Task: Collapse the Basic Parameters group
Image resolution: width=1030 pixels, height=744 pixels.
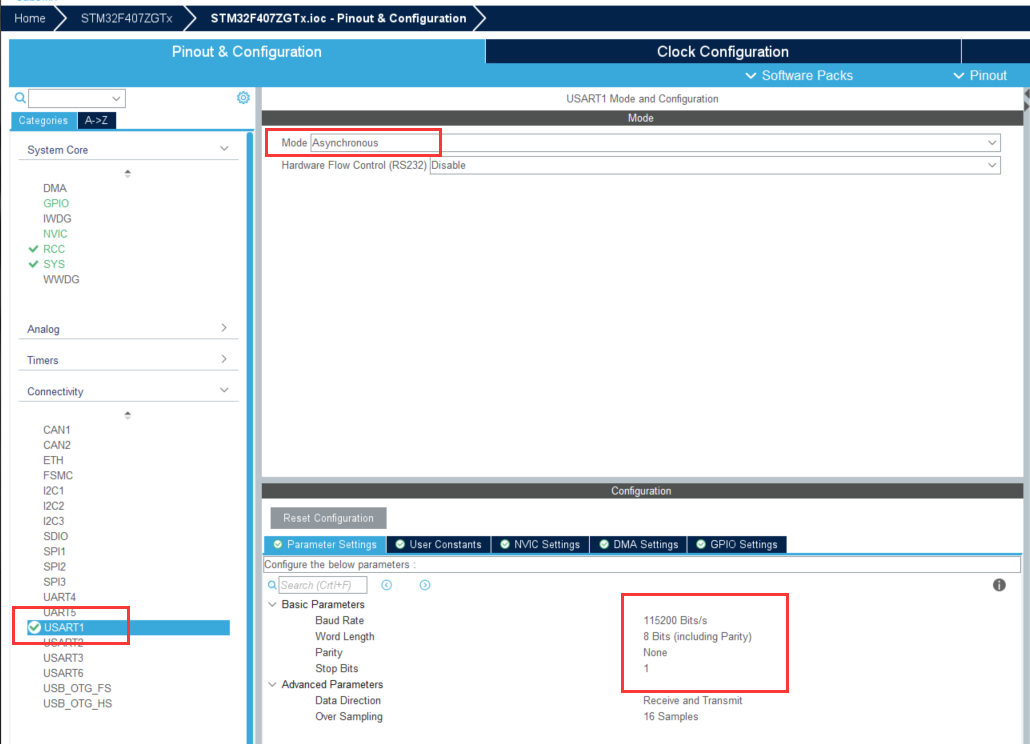Action: [273, 604]
